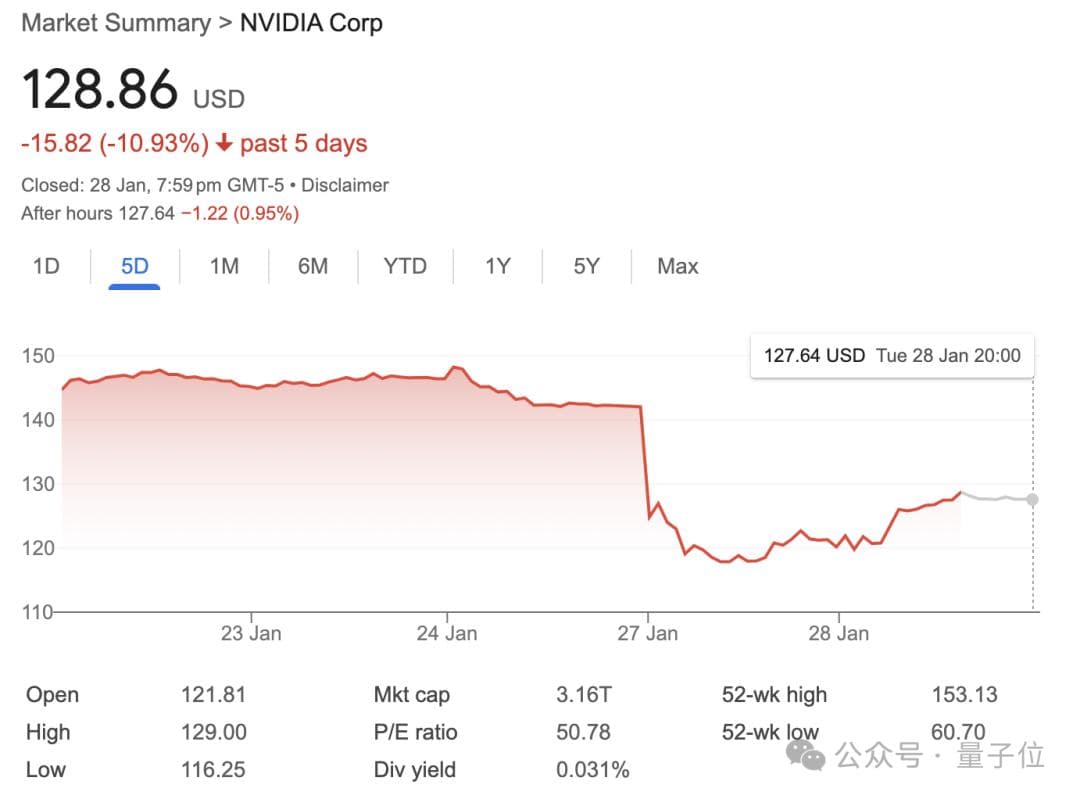Viewport: 1080px width, 799px height.
Task: Click the 127.64 USD price tooltip
Action: point(892,355)
